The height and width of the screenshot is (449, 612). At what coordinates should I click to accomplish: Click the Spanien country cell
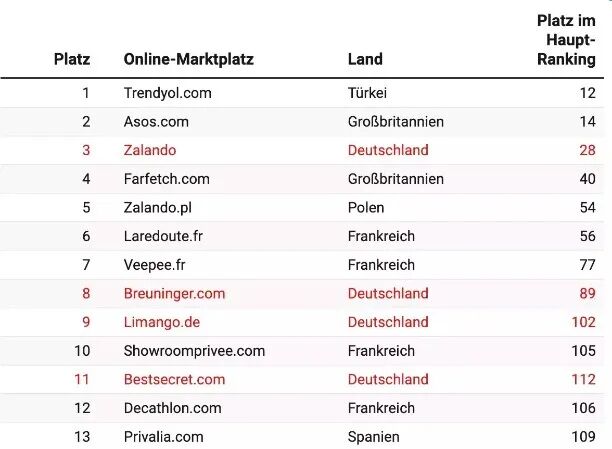point(374,437)
